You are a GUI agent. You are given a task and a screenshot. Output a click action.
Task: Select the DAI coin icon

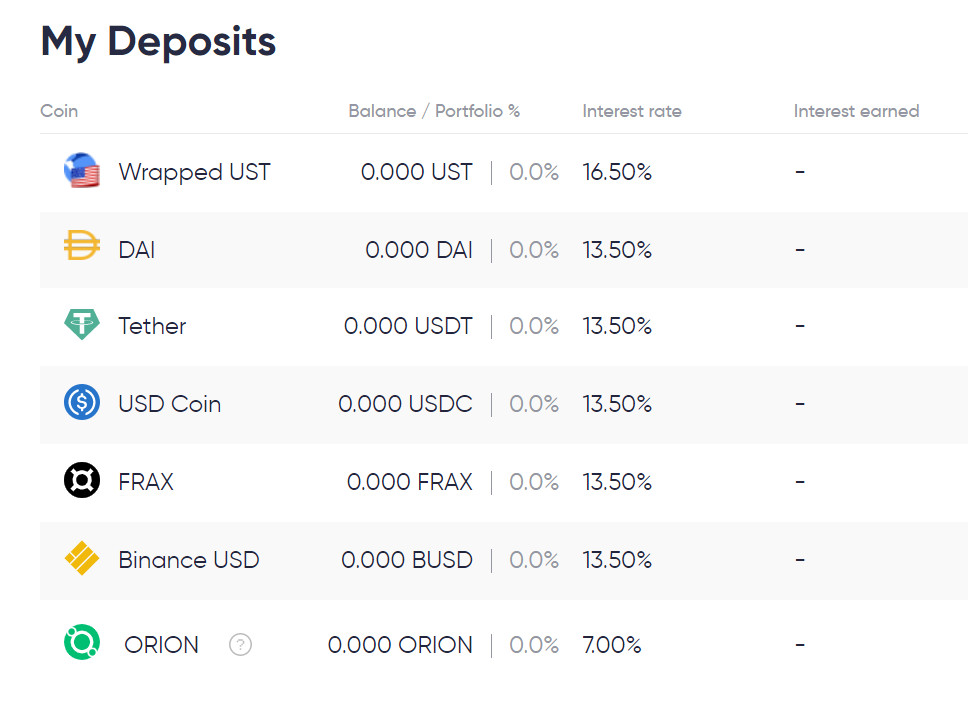[81, 249]
